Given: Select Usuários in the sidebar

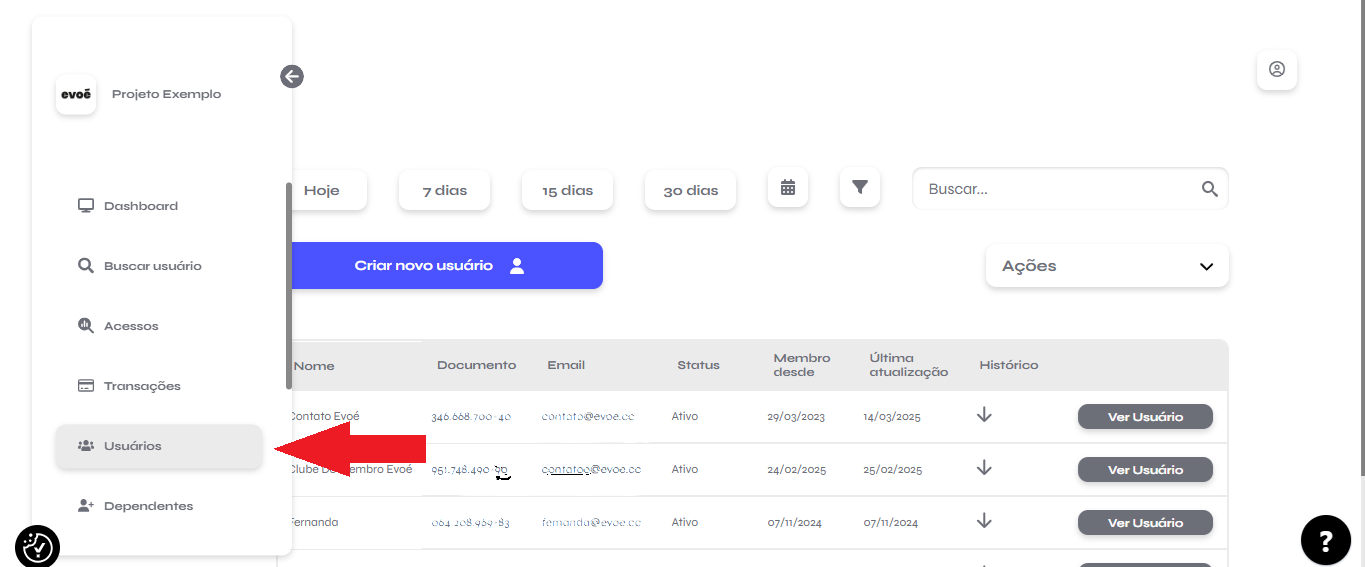Looking at the screenshot, I should pos(159,446).
